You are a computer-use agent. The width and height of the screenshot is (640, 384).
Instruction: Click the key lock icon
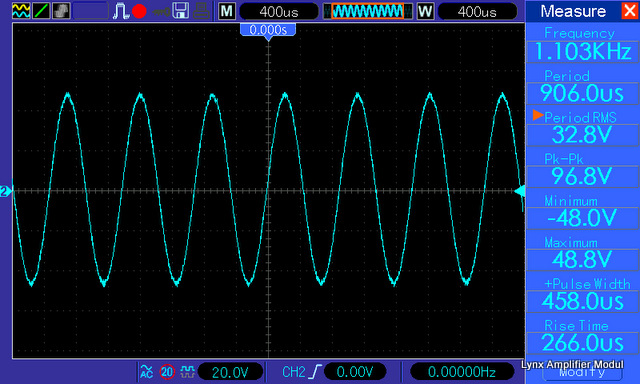tap(160, 12)
